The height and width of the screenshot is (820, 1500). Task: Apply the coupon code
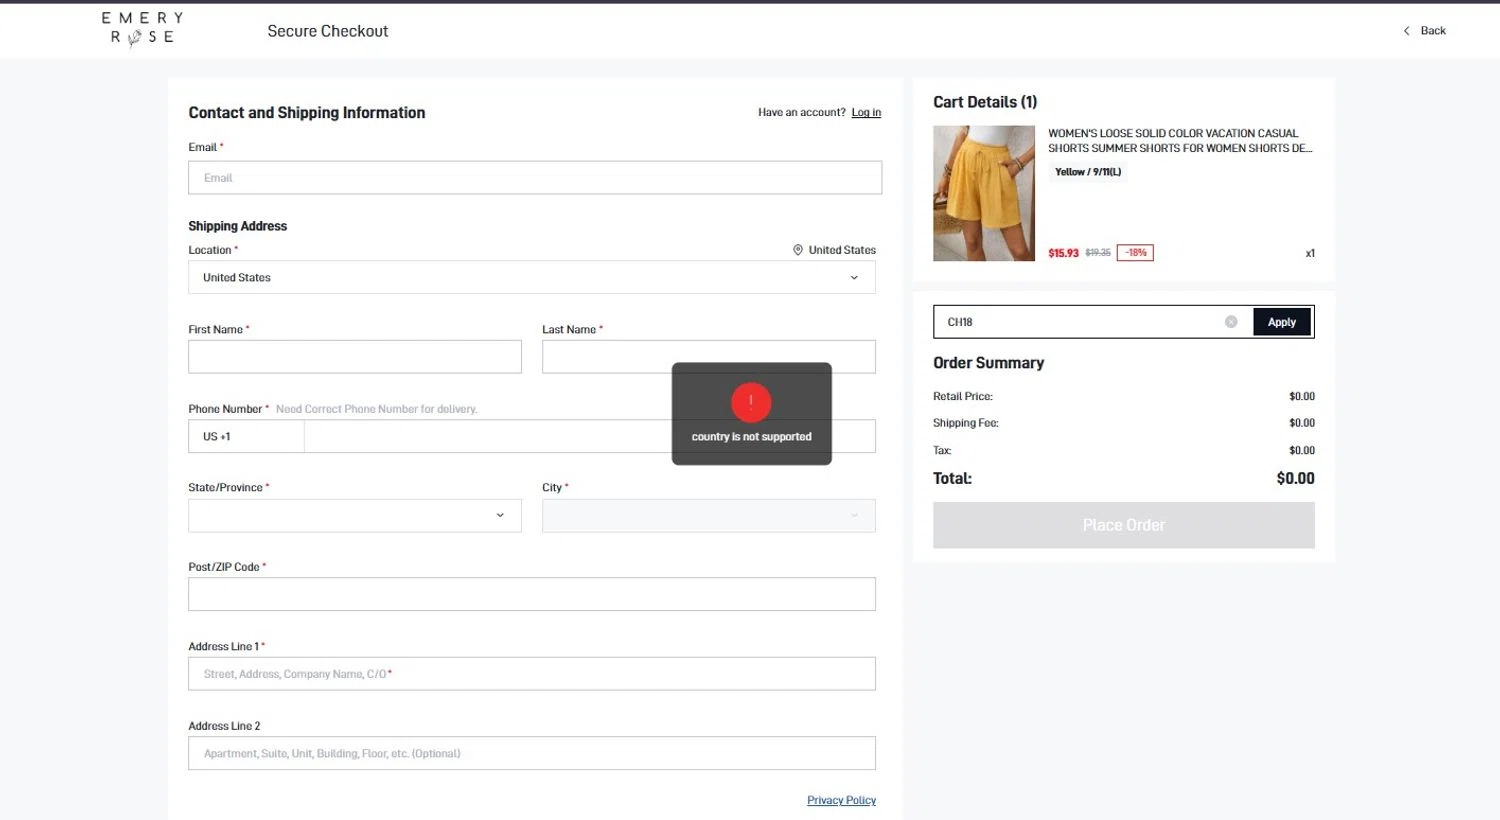click(x=1282, y=322)
